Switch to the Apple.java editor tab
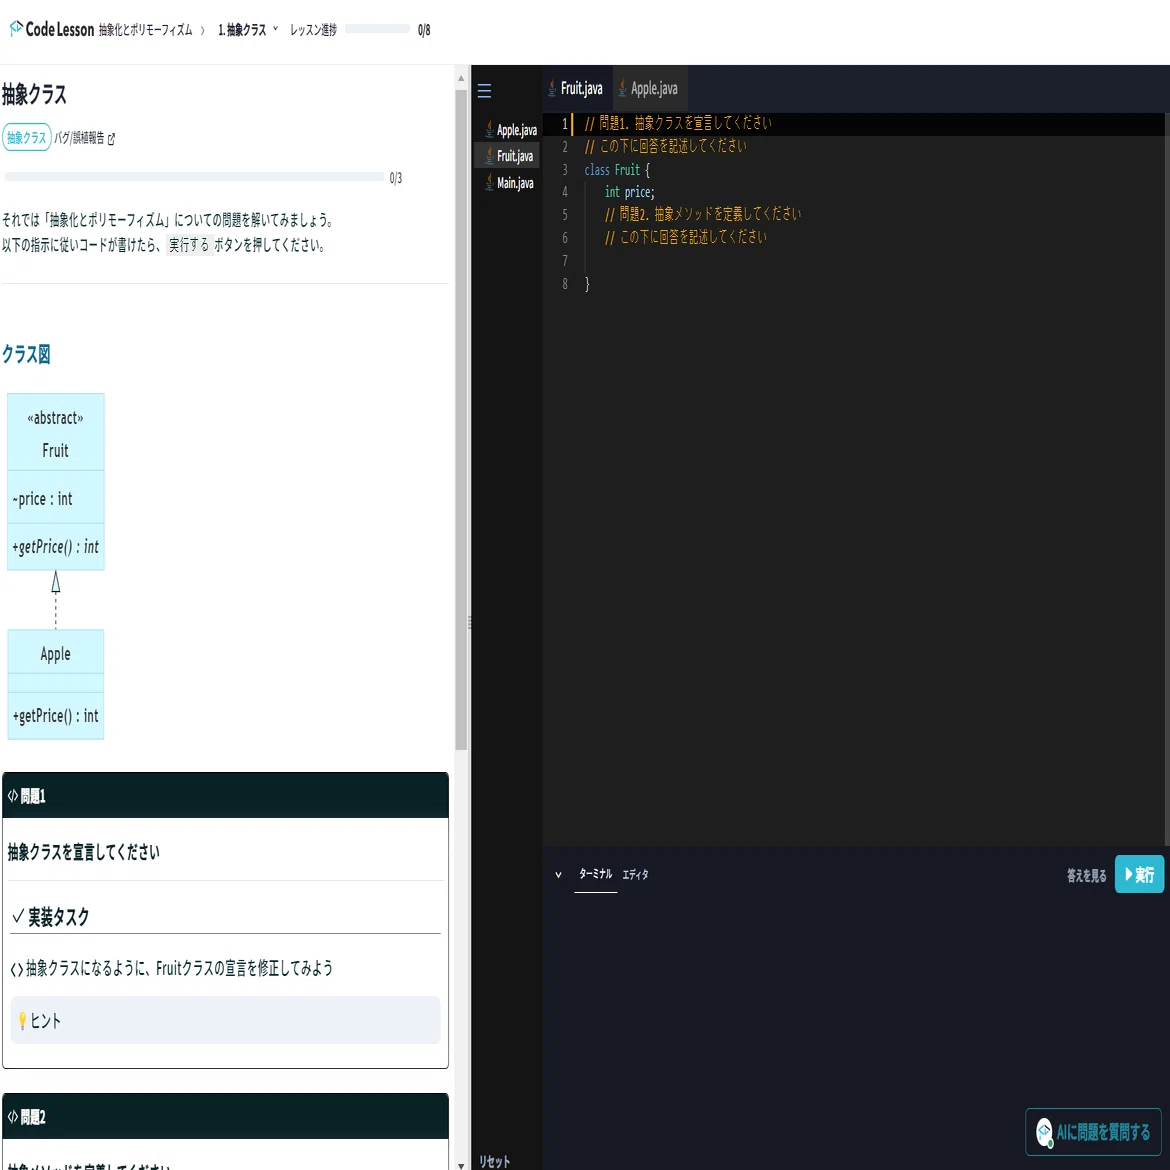 tap(650, 89)
